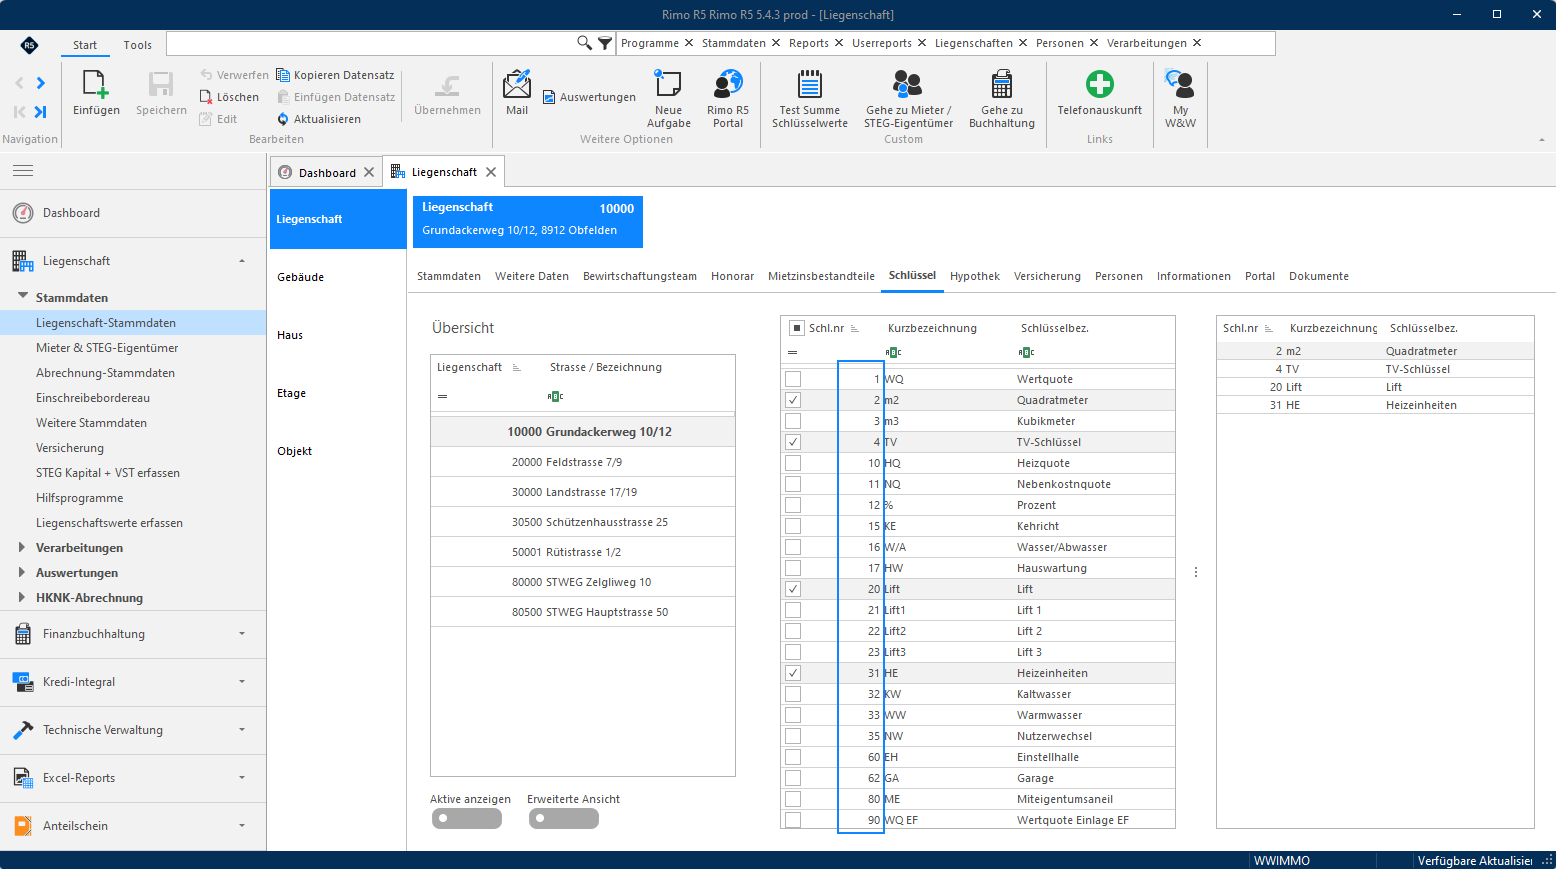Click the hamburger menu icon in sidebar

coord(23,171)
